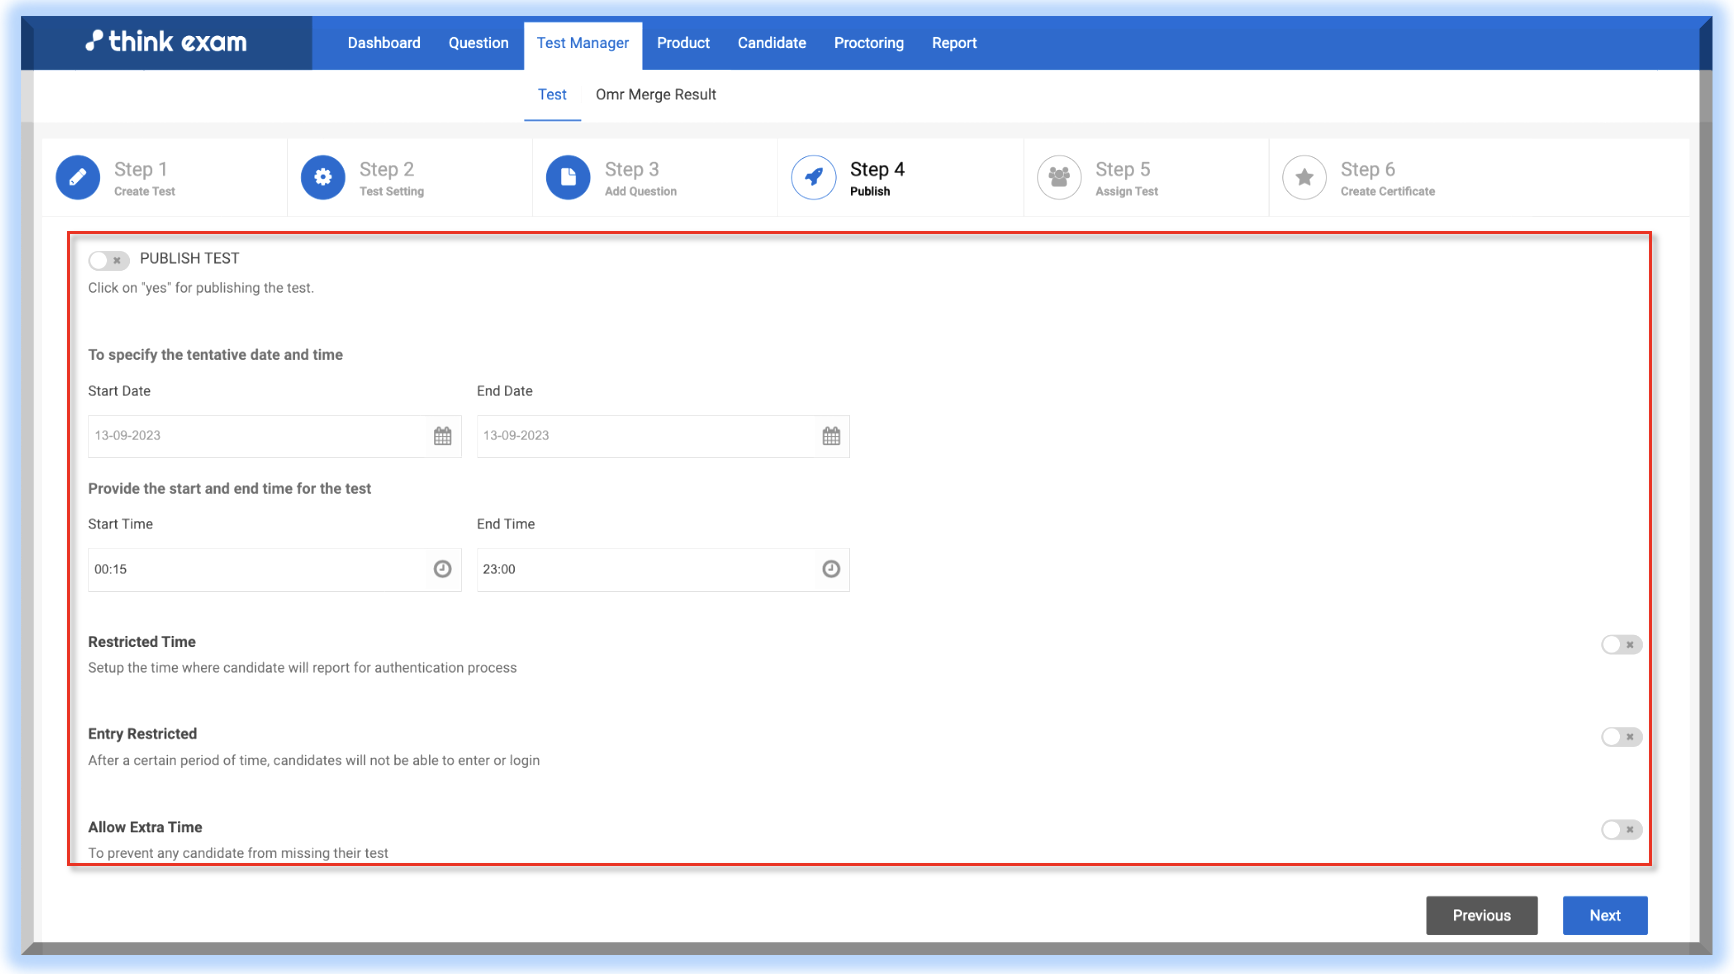Open the Start Date calendar icon
Viewport: 1734px width, 974px height.
click(443, 436)
